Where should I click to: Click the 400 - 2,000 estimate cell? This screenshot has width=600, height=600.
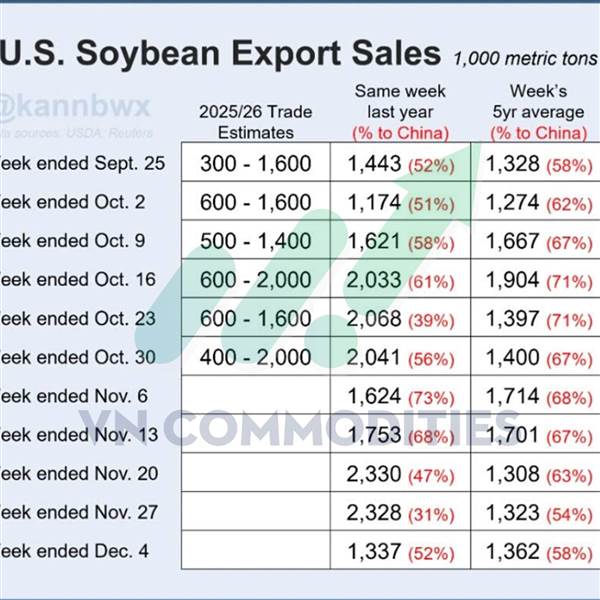[x=256, y=358]
